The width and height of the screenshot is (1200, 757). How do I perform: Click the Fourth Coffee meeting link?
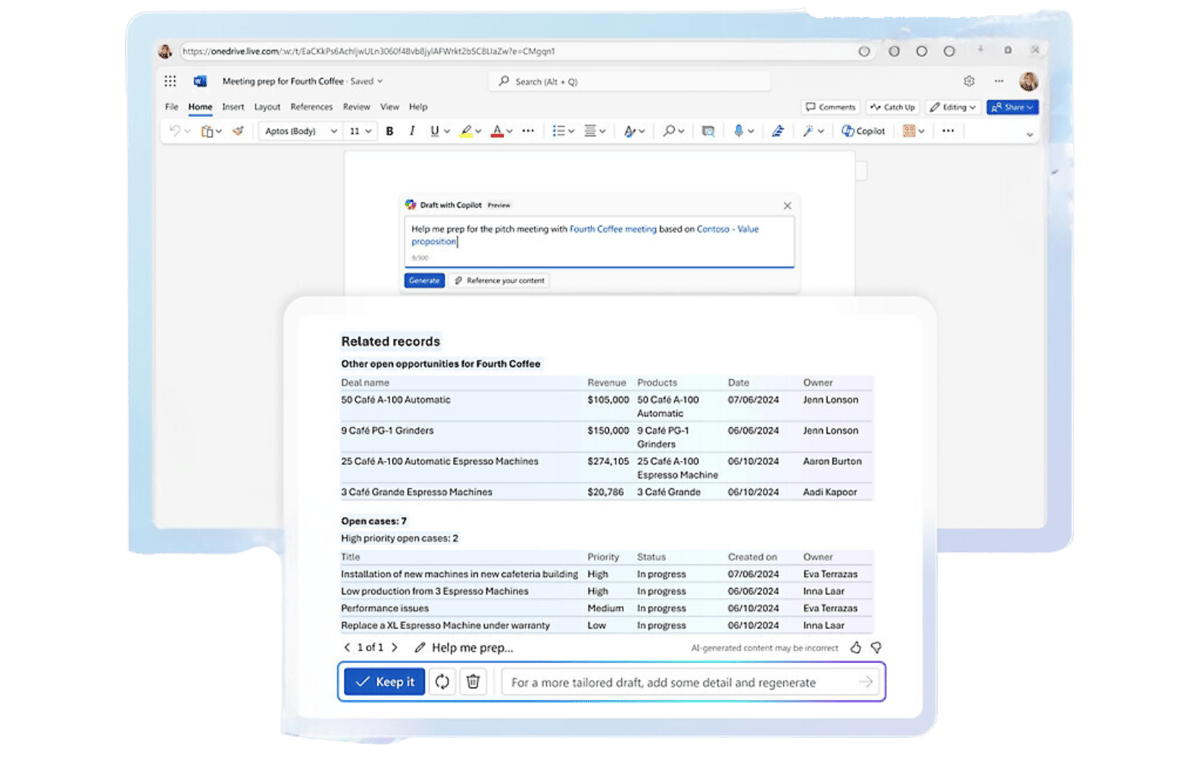point(613,229)
